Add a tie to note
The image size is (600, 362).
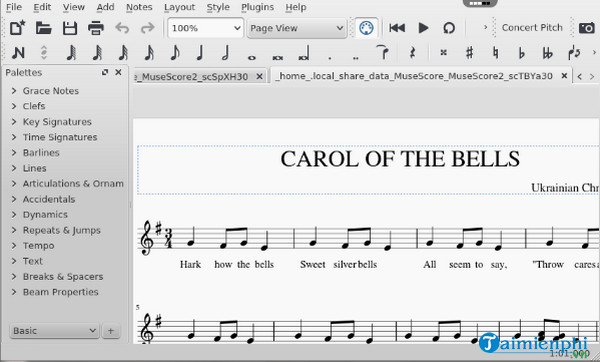[x=382, y=52]
